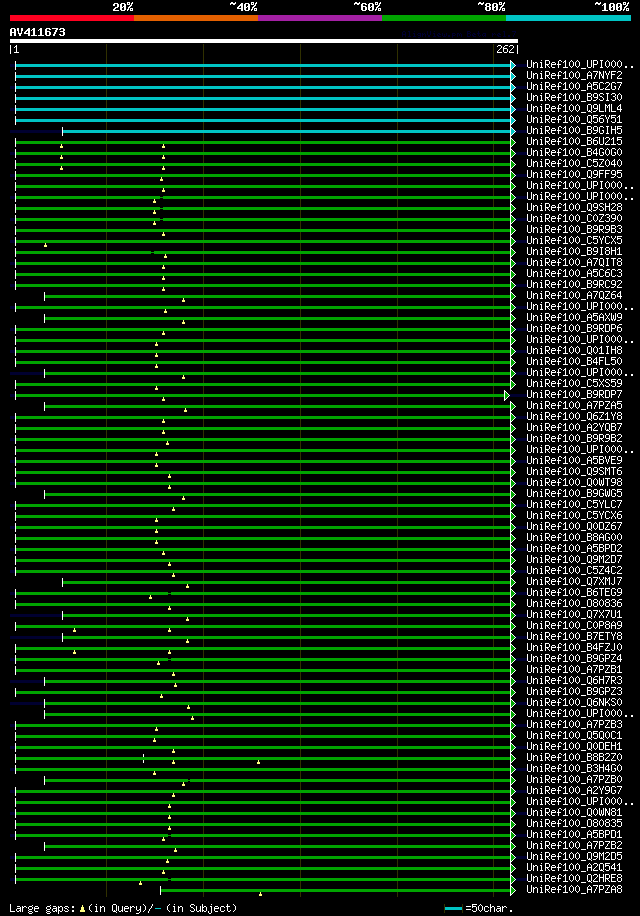Select label UniRef100_A7QZ64

coord(574,296)
